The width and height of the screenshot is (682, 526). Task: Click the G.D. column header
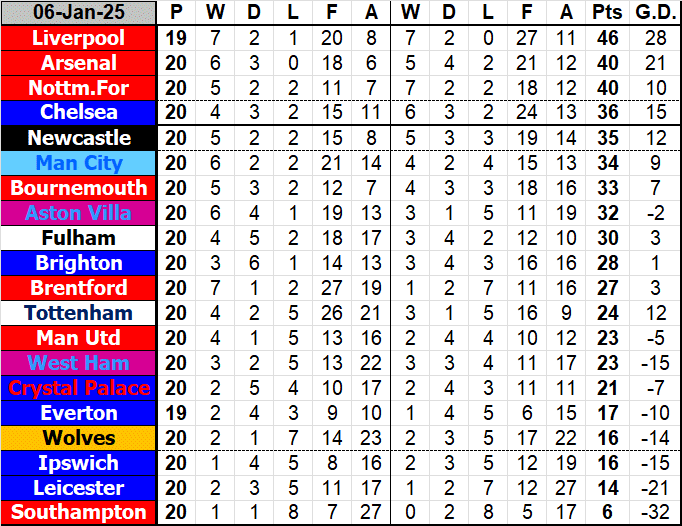pyautogui.click(x=655, y=13)
